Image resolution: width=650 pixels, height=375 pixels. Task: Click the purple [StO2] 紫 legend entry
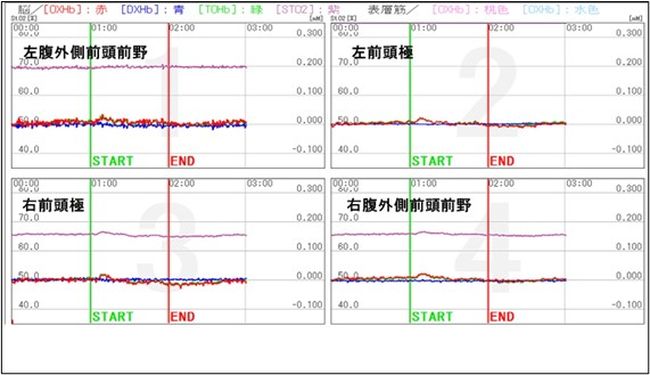click(x=308, y=10)
